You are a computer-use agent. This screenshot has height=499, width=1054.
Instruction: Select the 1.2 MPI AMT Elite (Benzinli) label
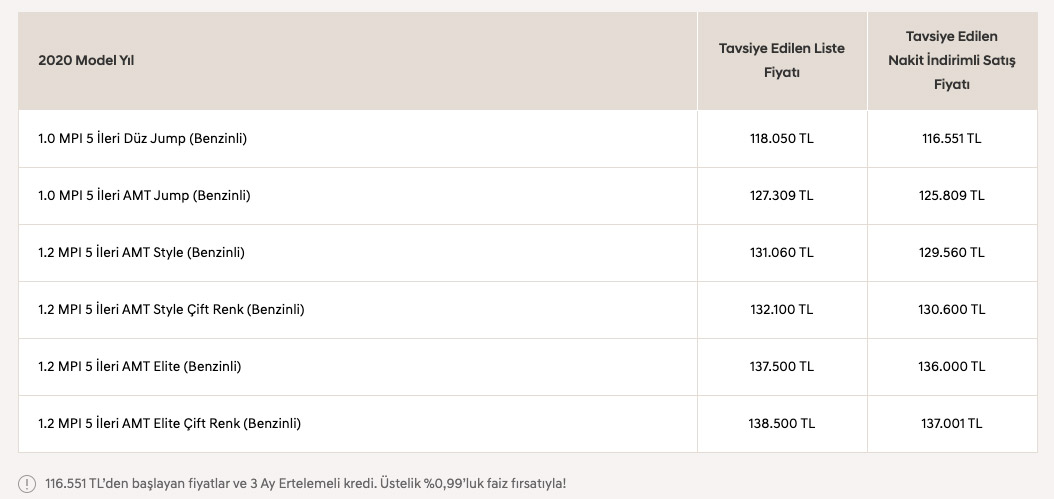[139, 367]
